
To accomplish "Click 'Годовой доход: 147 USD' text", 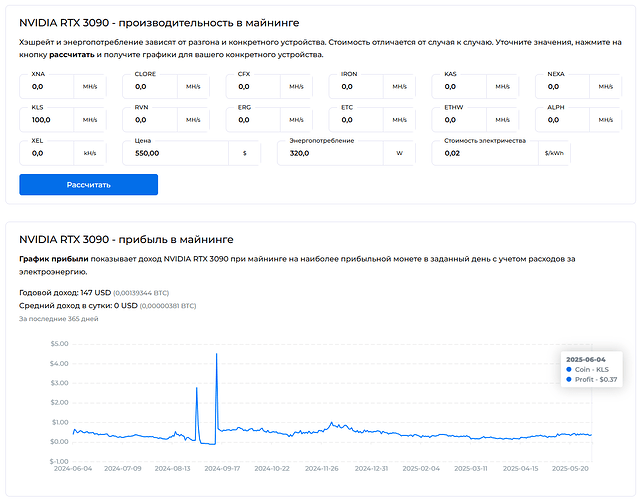I will pos(65,293).
